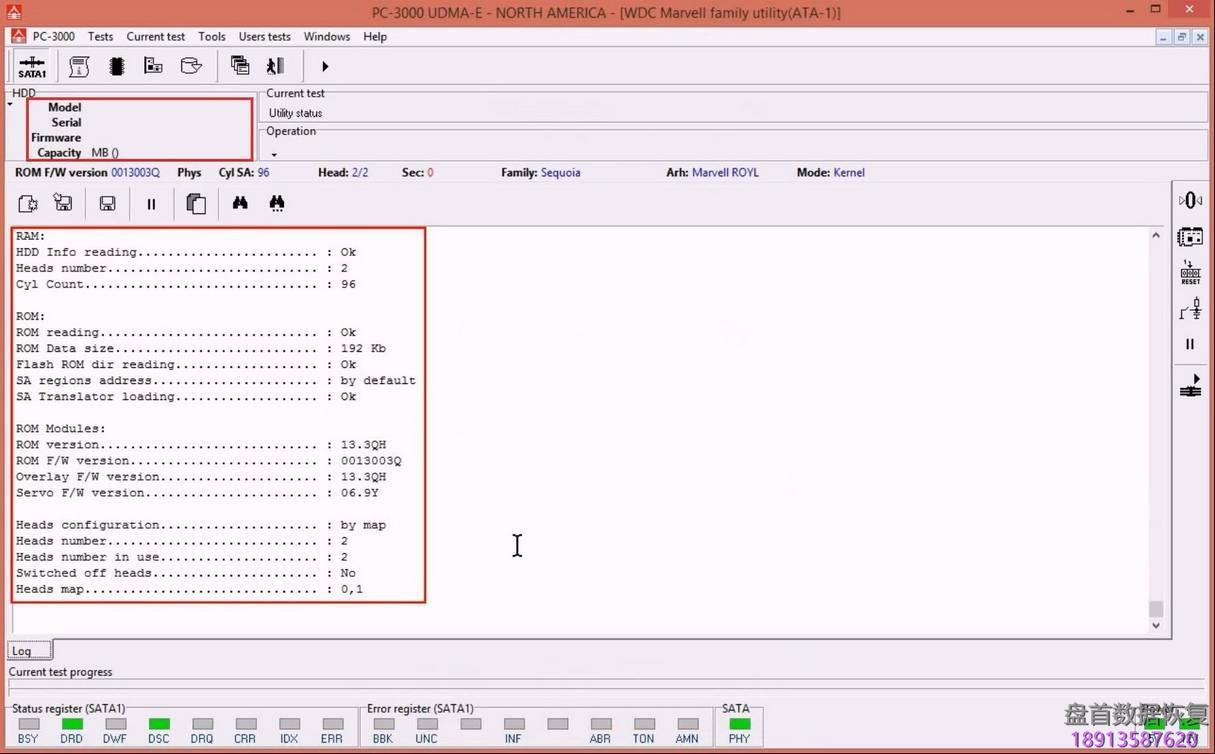
Task: Open the HDD resources chip icon
Action: click(116, 66)
